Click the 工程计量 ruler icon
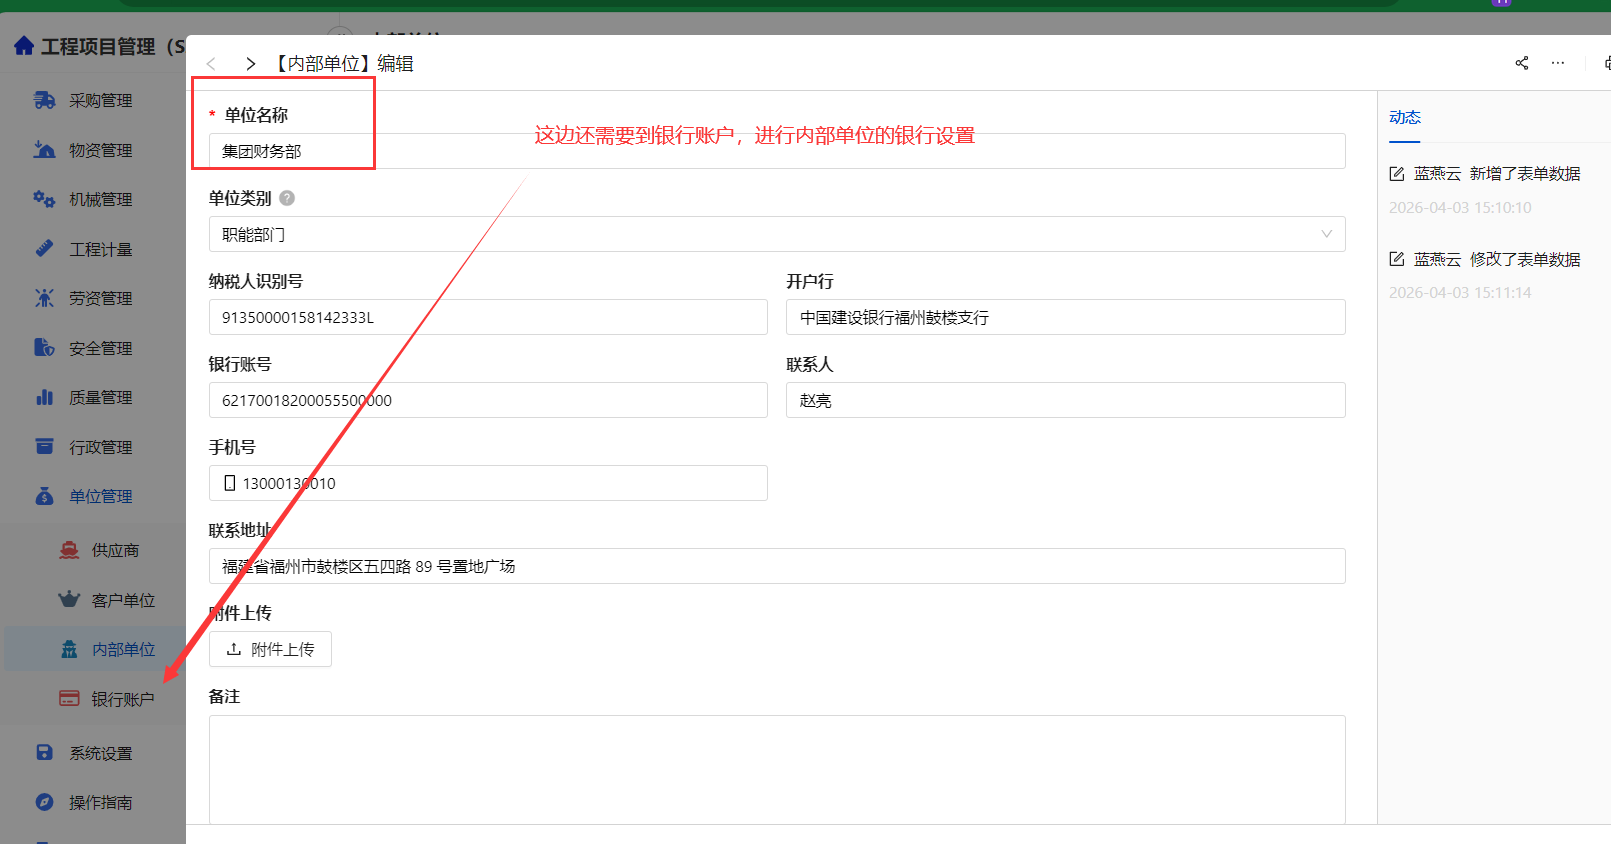Viewport: 1611px width, 844px height. (44, 249)
